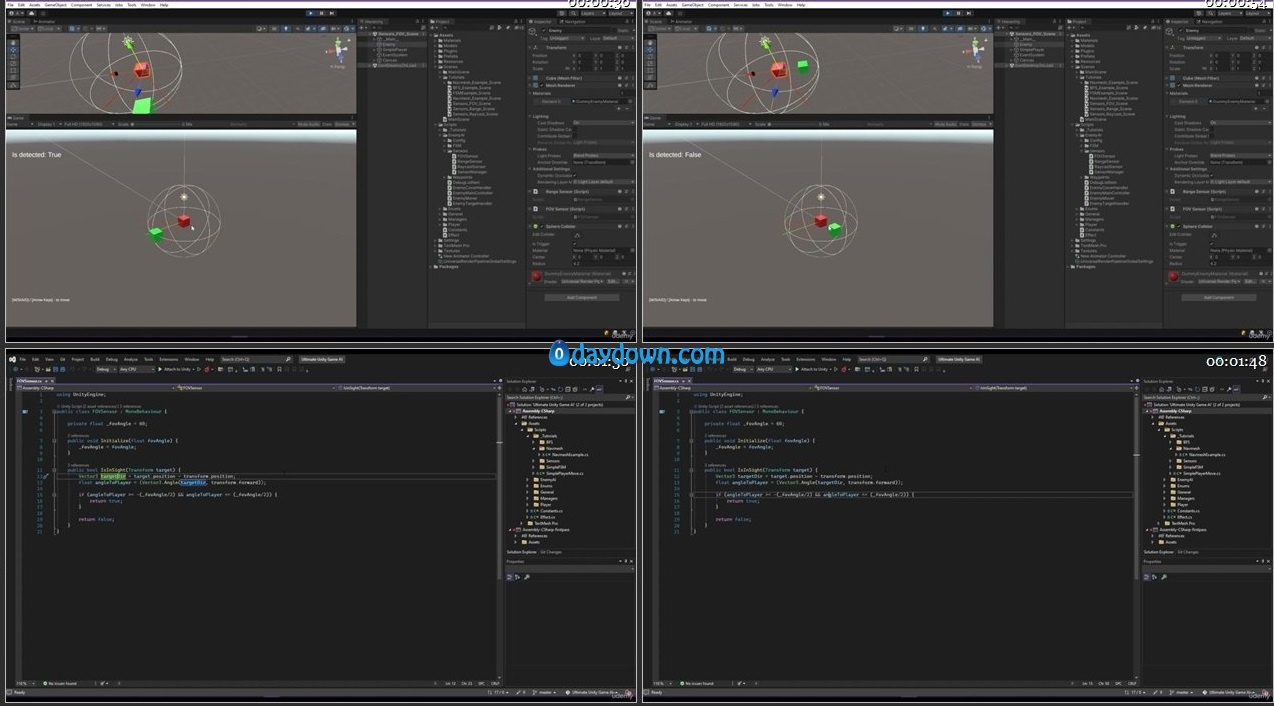Click material preview sphere in 'Is detected: False' Unity
1274x706 pixels.
pos(1174,277)
